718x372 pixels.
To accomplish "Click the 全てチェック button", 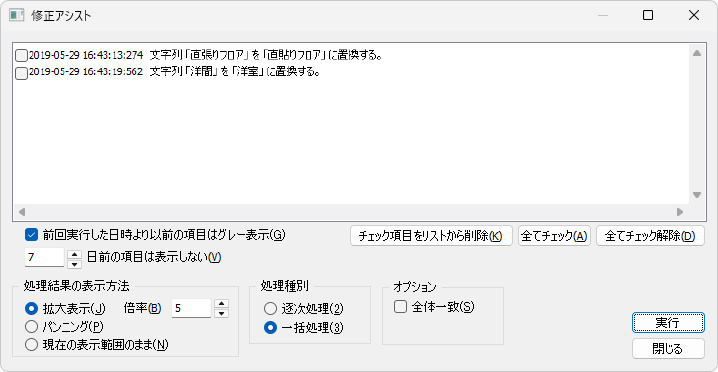I will (x=554, y=236).
